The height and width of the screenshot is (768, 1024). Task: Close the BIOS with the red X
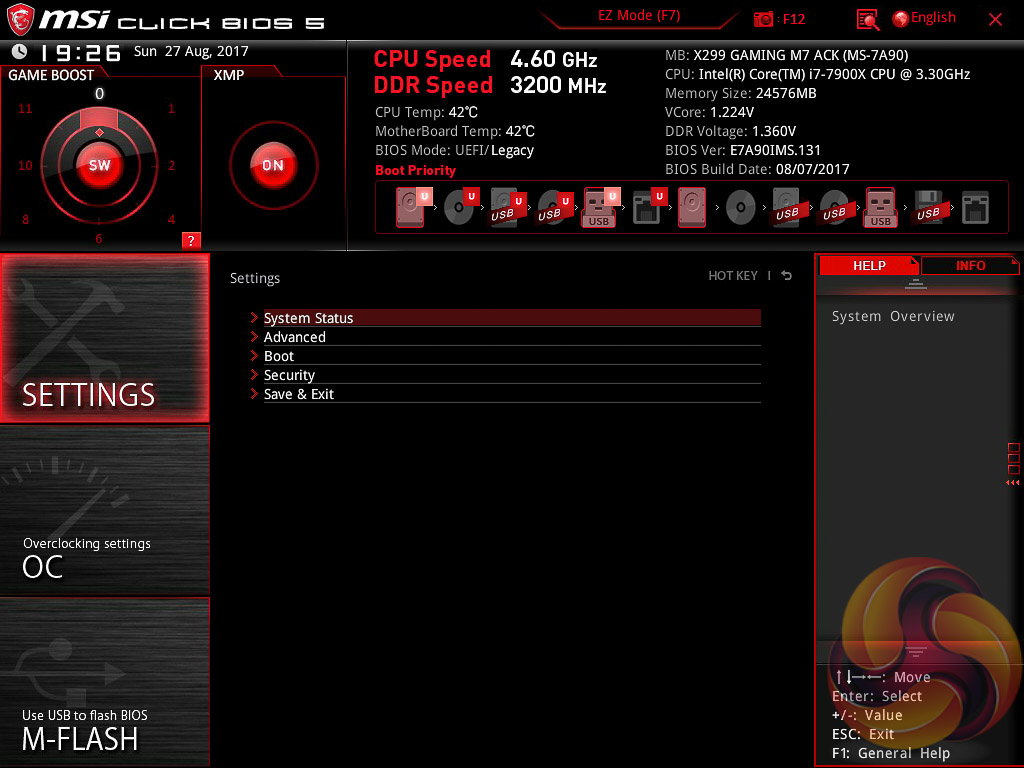coord(995,20)
